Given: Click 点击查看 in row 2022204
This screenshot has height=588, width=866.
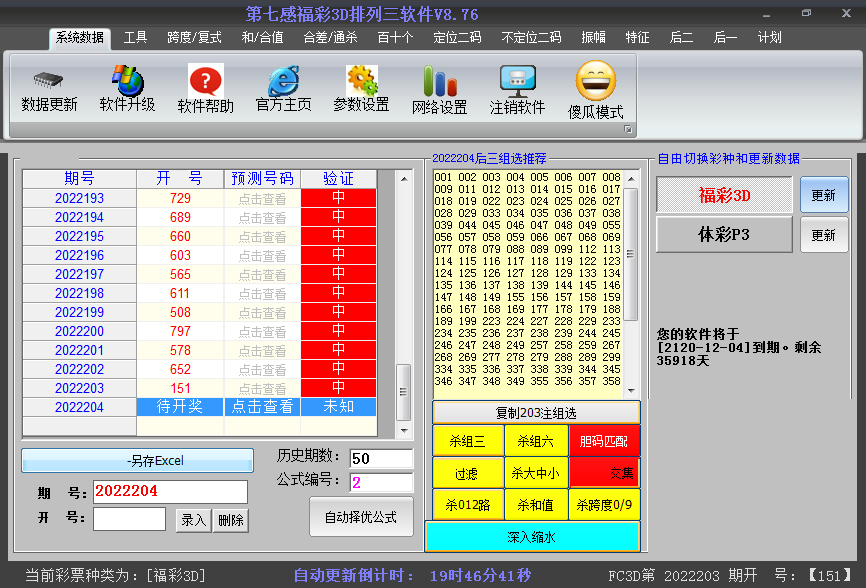Looking at the screenshot, I should coord(262,407).
